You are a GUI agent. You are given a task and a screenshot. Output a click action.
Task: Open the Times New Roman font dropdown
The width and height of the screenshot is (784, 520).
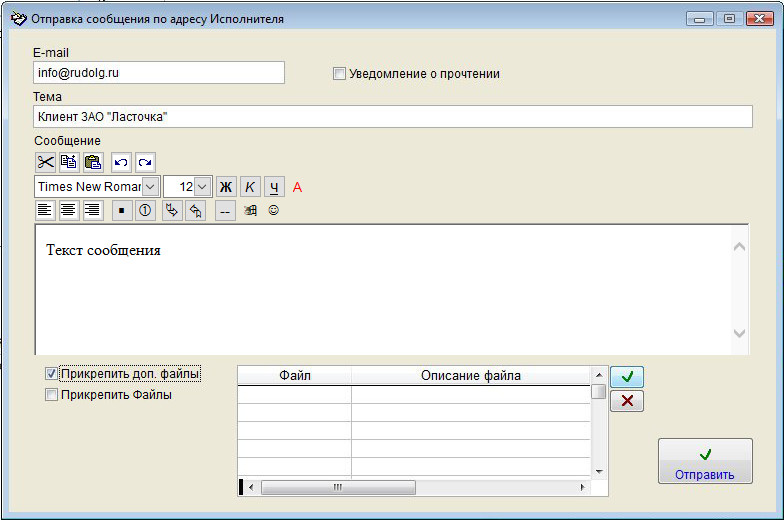point(151,187)
